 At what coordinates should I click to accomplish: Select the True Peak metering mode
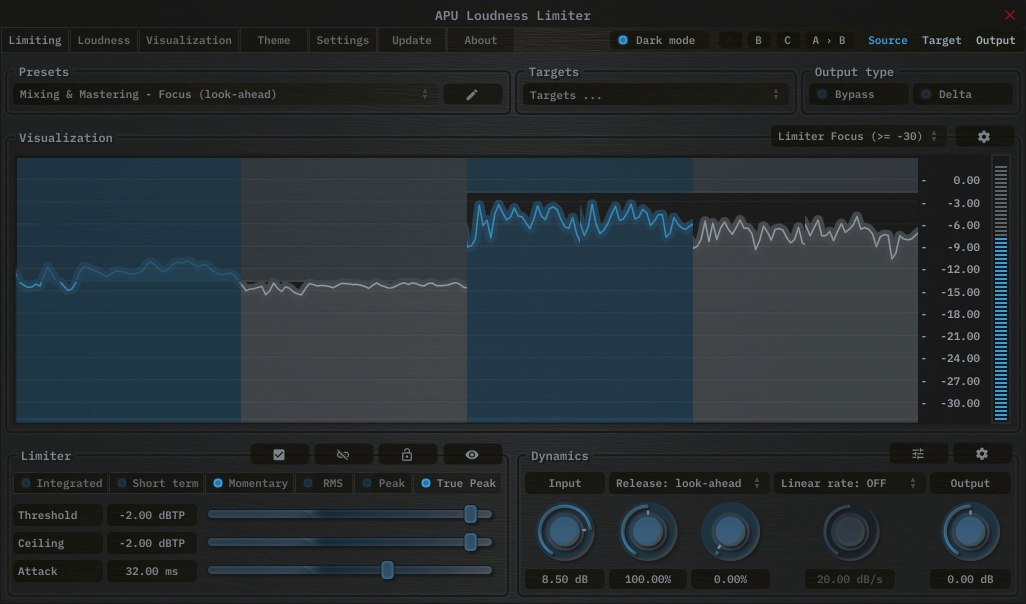point(458,483)
